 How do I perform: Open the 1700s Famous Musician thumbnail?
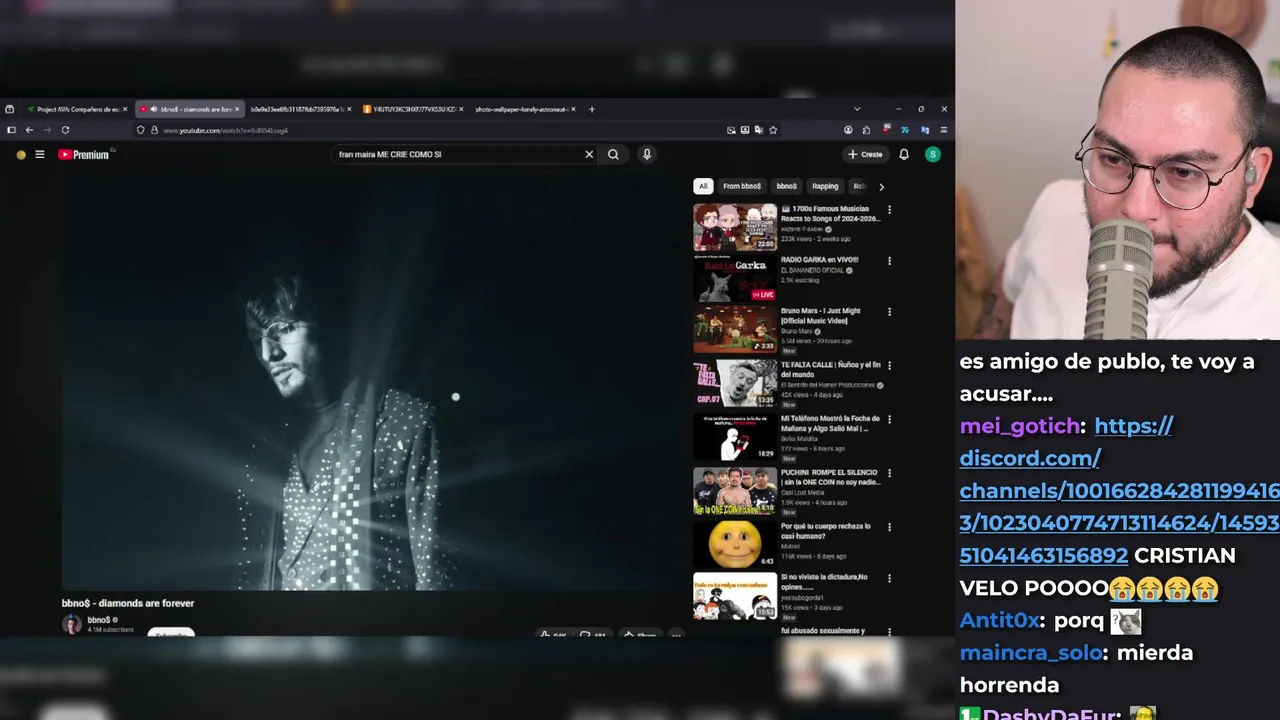click(x=735, y=227)
